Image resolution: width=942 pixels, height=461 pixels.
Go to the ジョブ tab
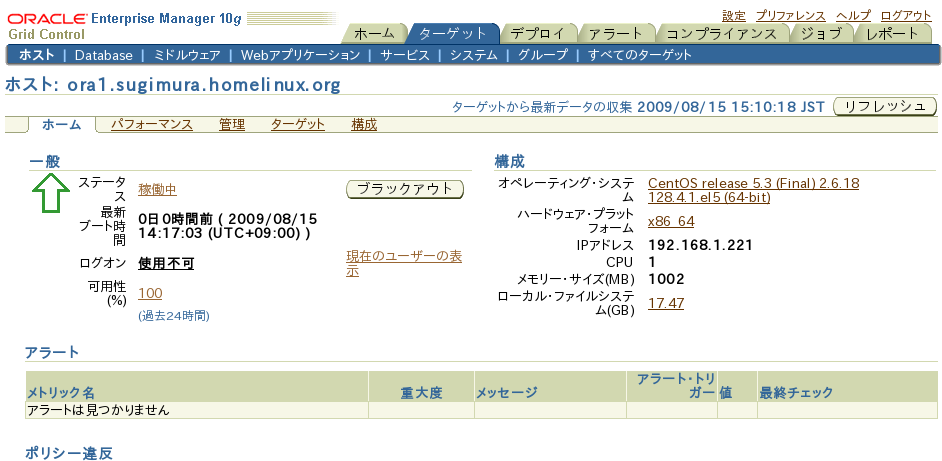point(821,34)
